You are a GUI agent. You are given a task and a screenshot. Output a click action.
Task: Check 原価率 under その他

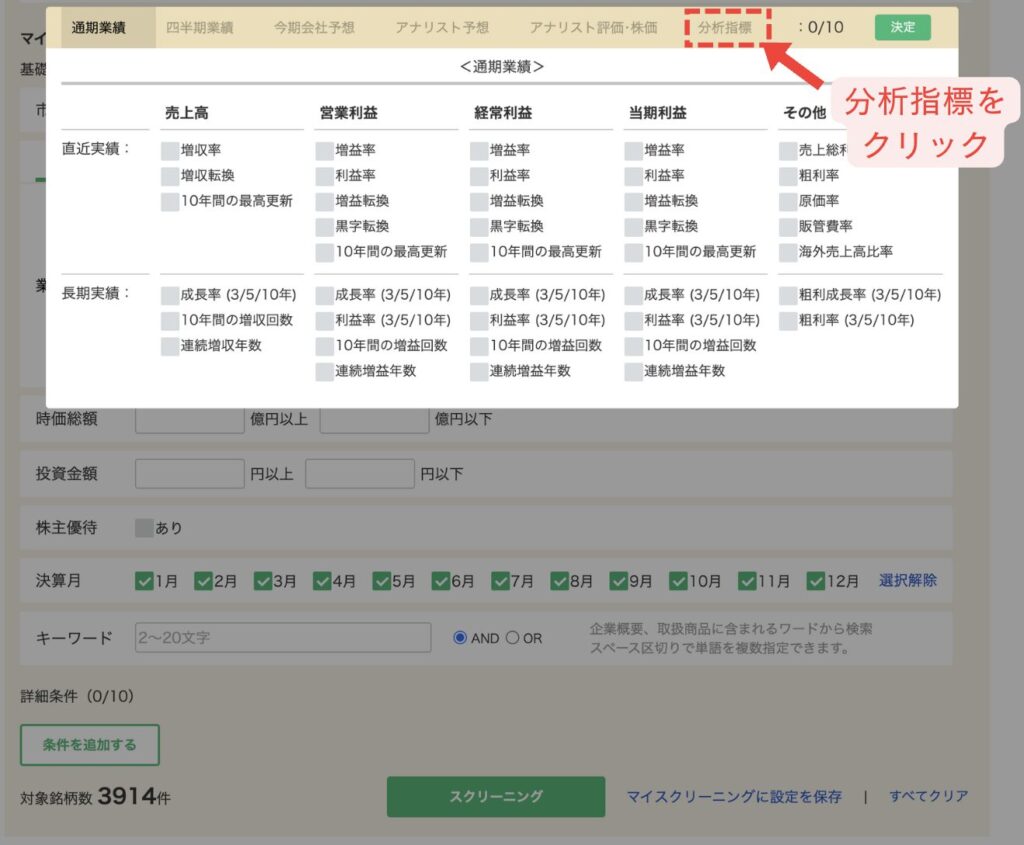tap(788, 202)
